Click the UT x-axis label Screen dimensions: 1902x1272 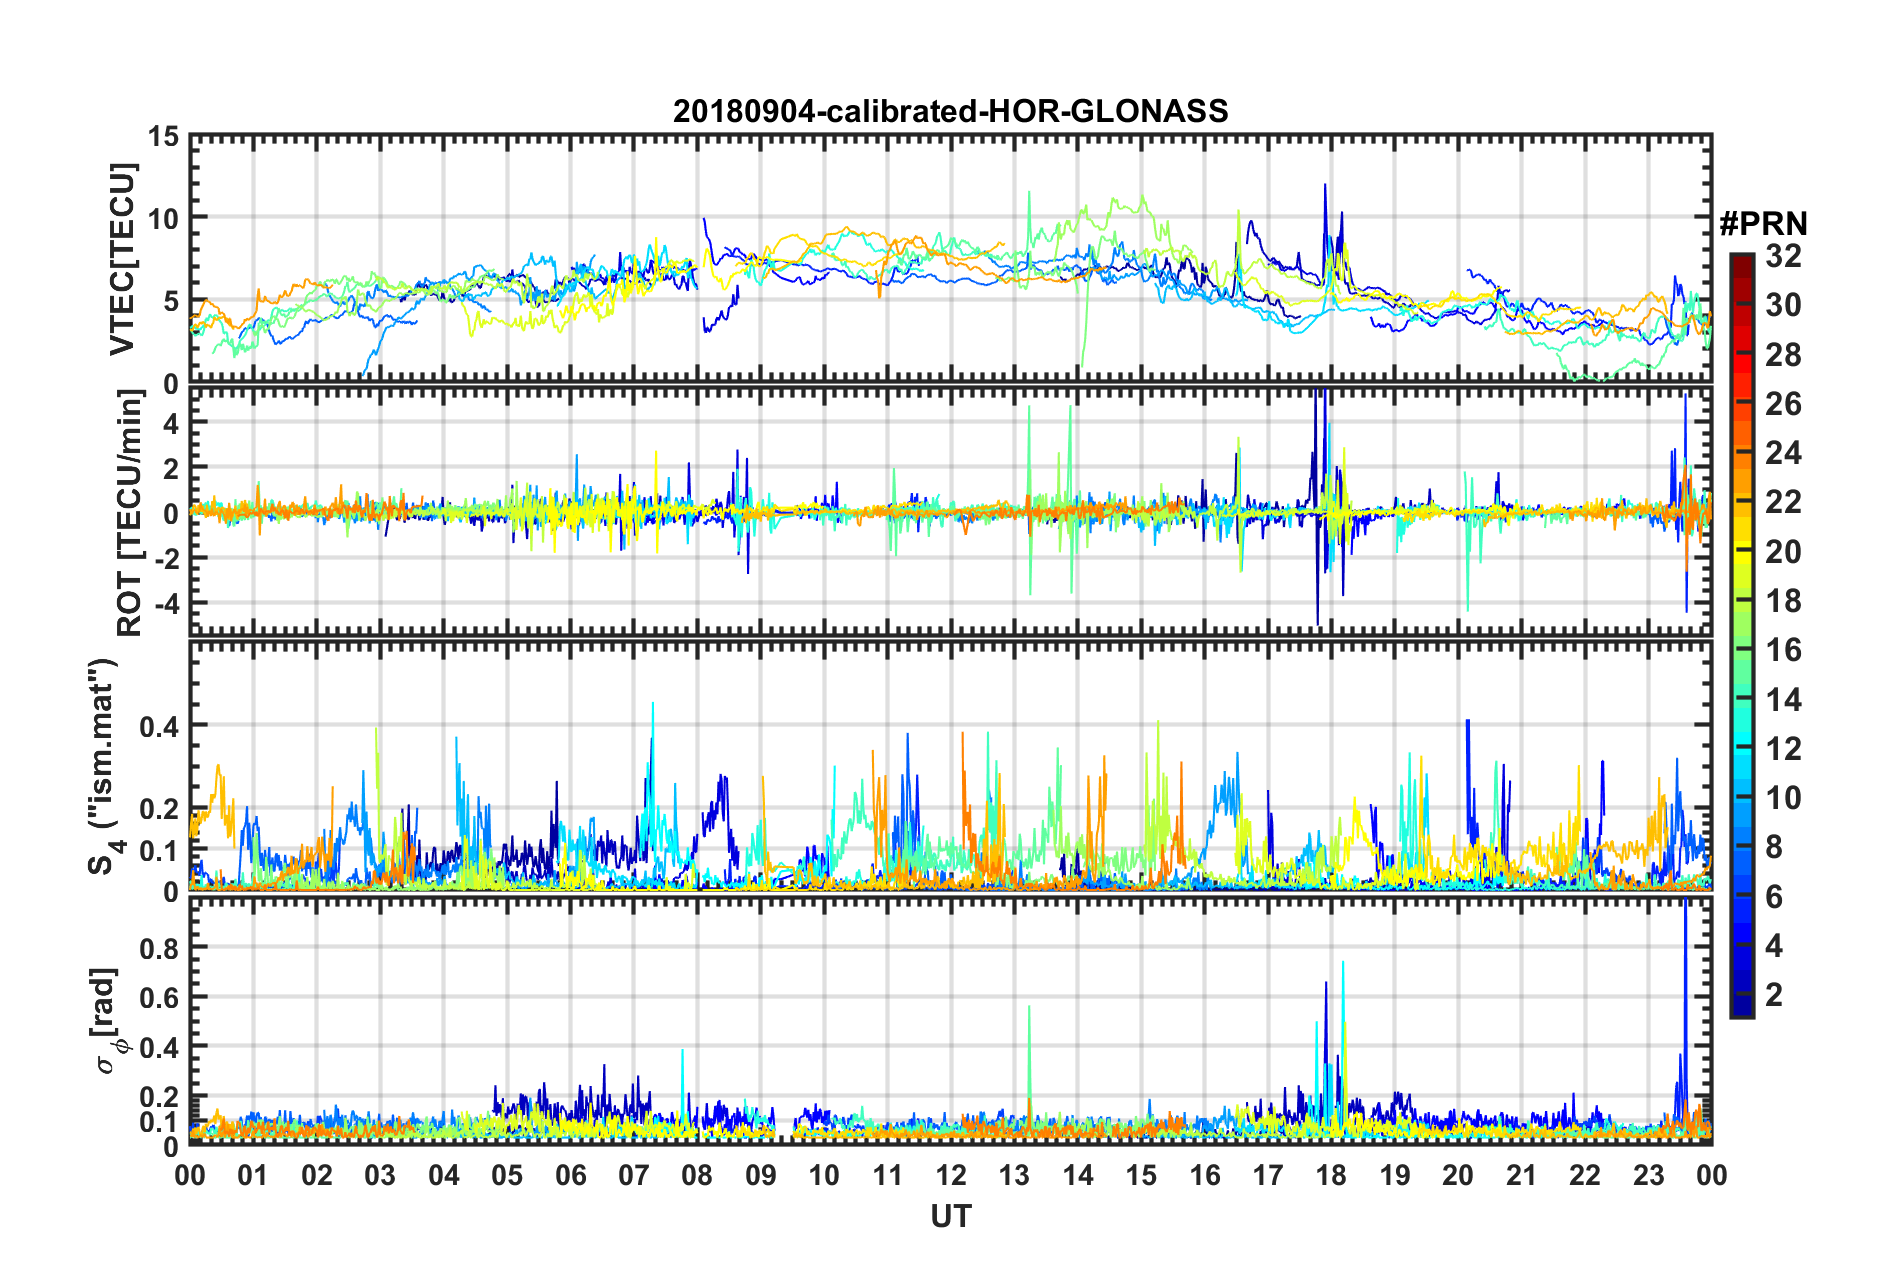950,1216
